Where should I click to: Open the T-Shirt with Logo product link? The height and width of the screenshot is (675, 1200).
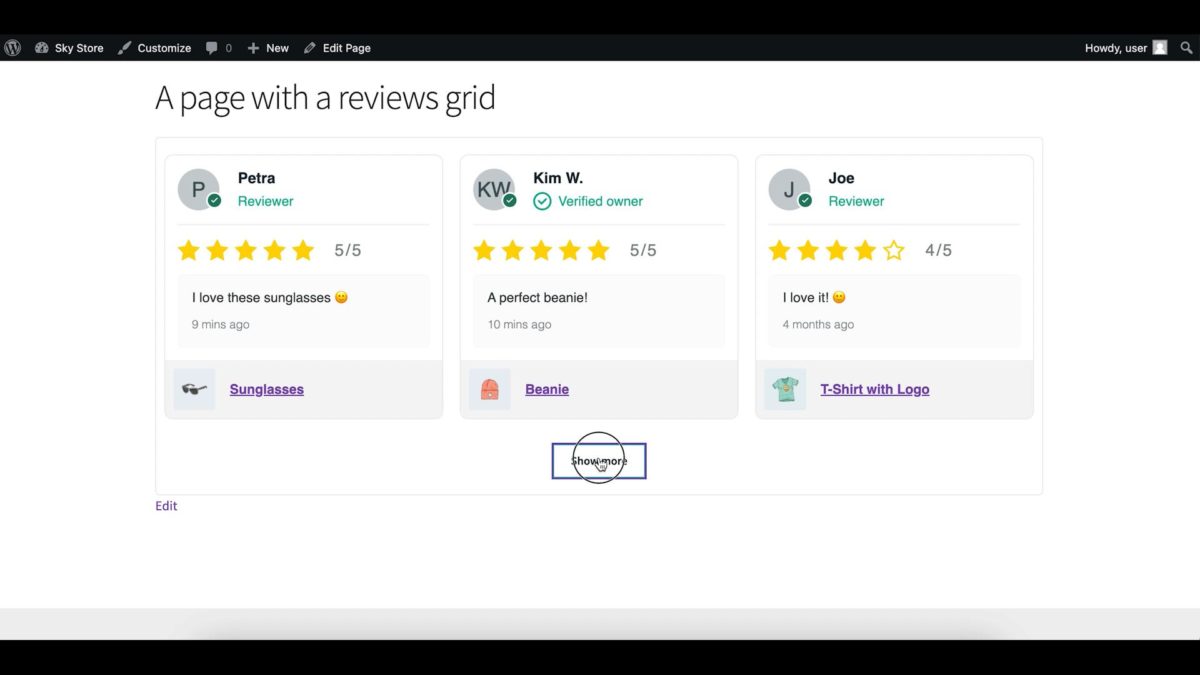pyautogui.click(x=875, y=389)
